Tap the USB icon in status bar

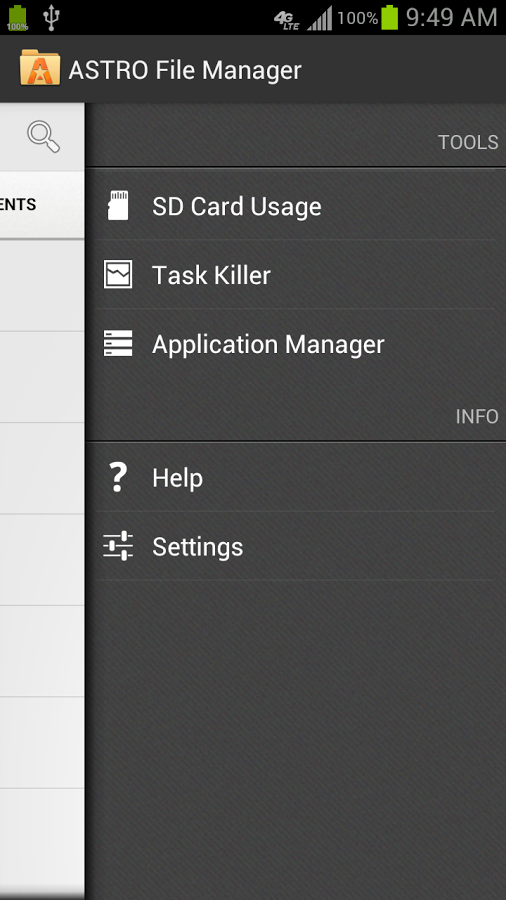click(52, 18)
